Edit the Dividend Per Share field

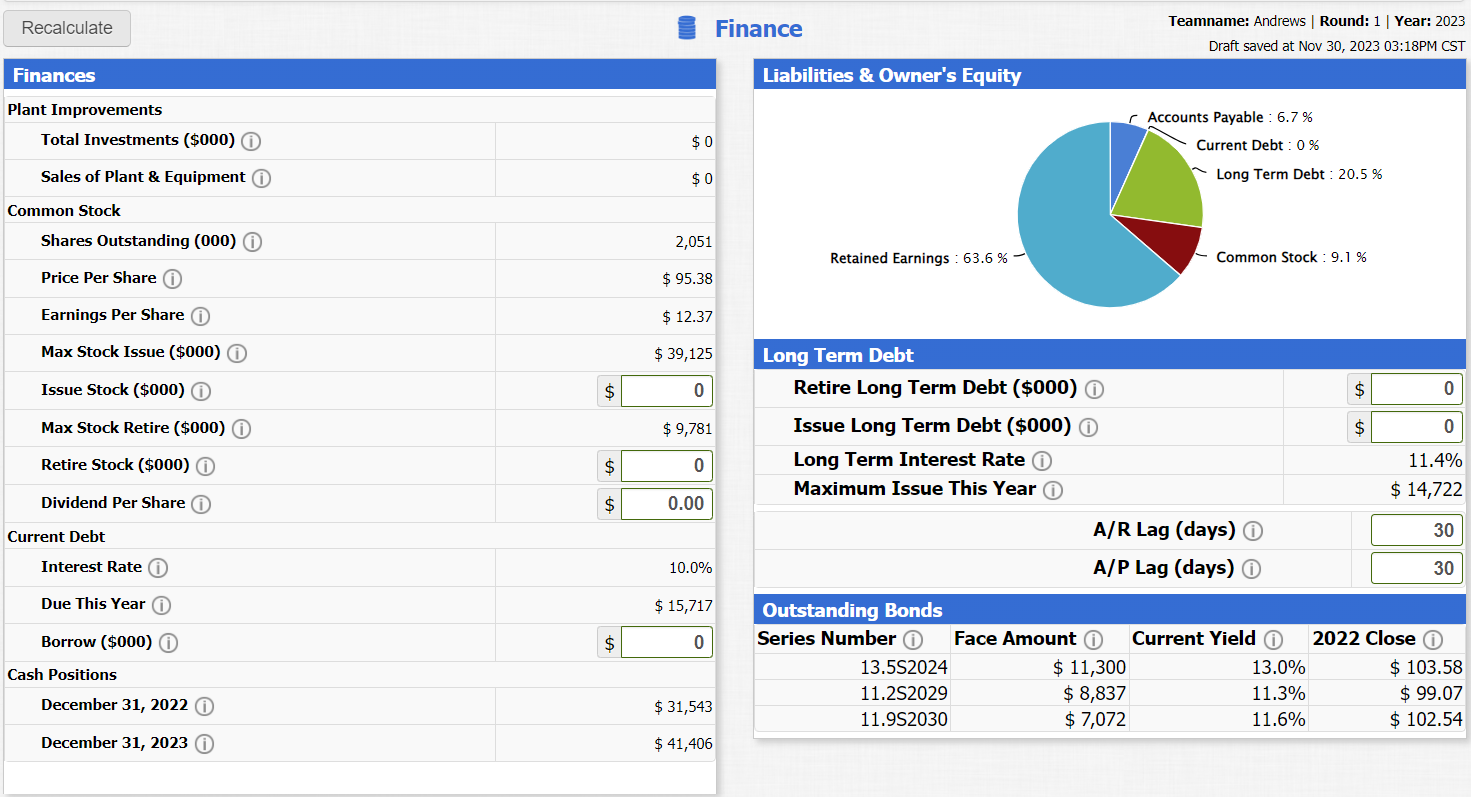[666, 503]
